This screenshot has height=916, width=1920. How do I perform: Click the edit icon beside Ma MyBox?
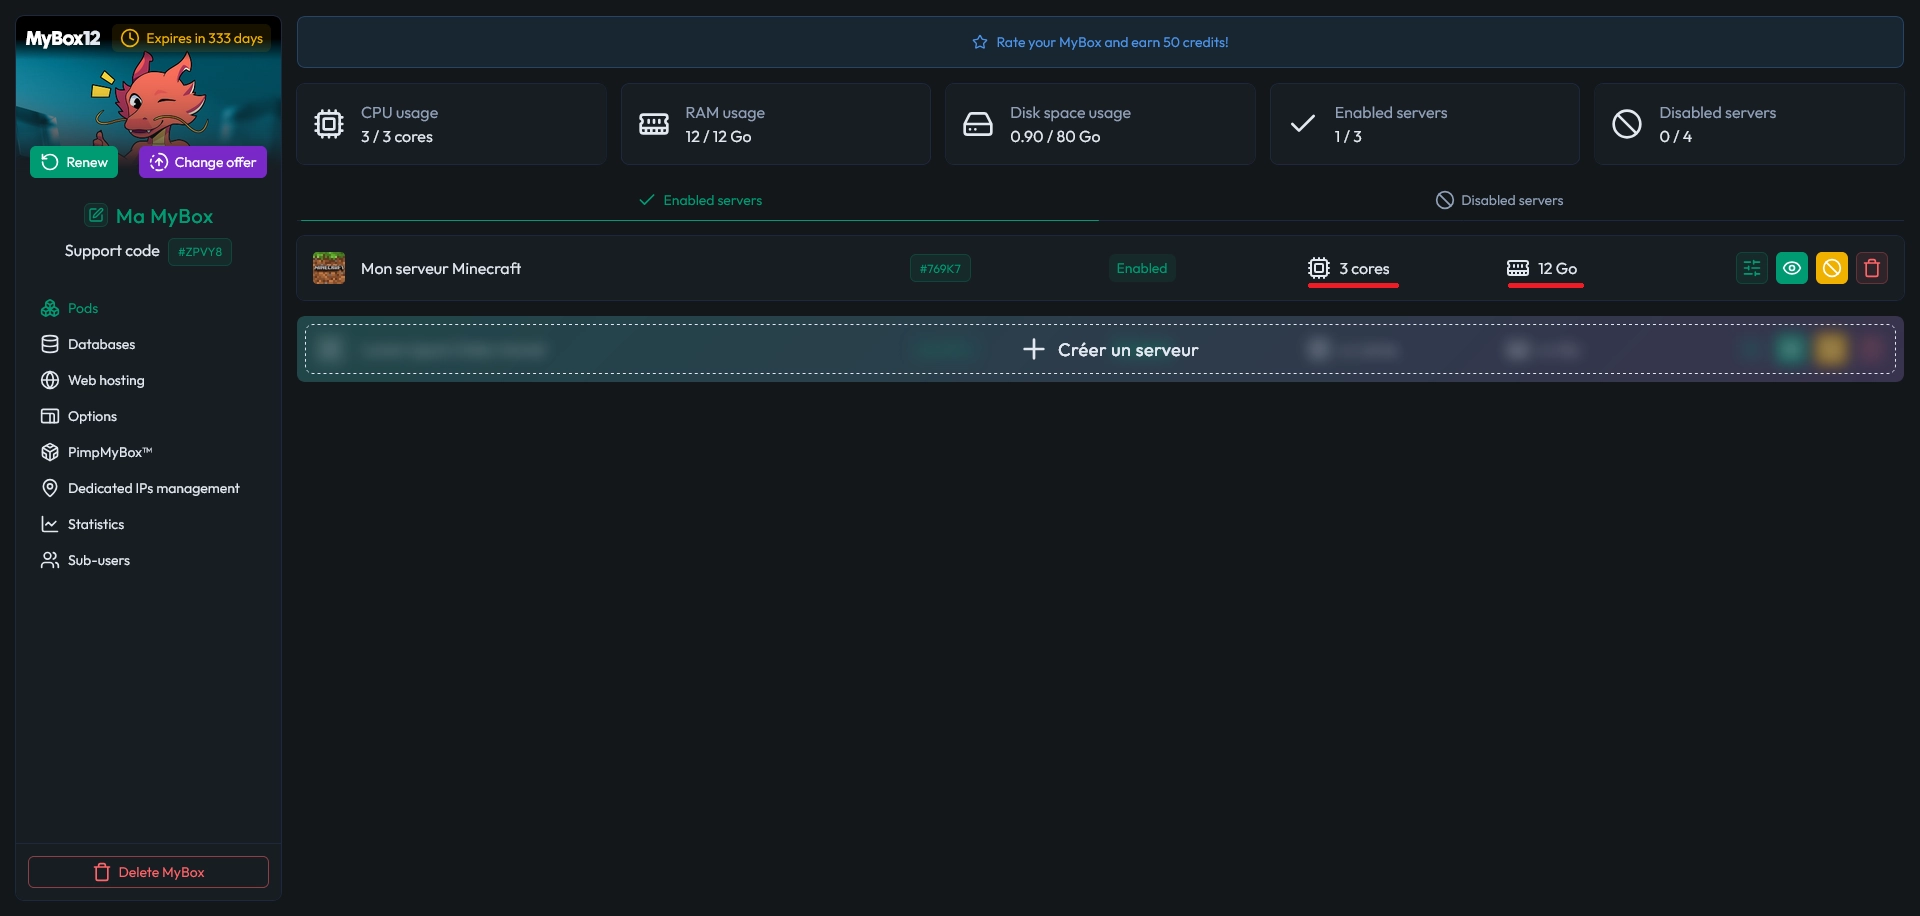[96, 216]
